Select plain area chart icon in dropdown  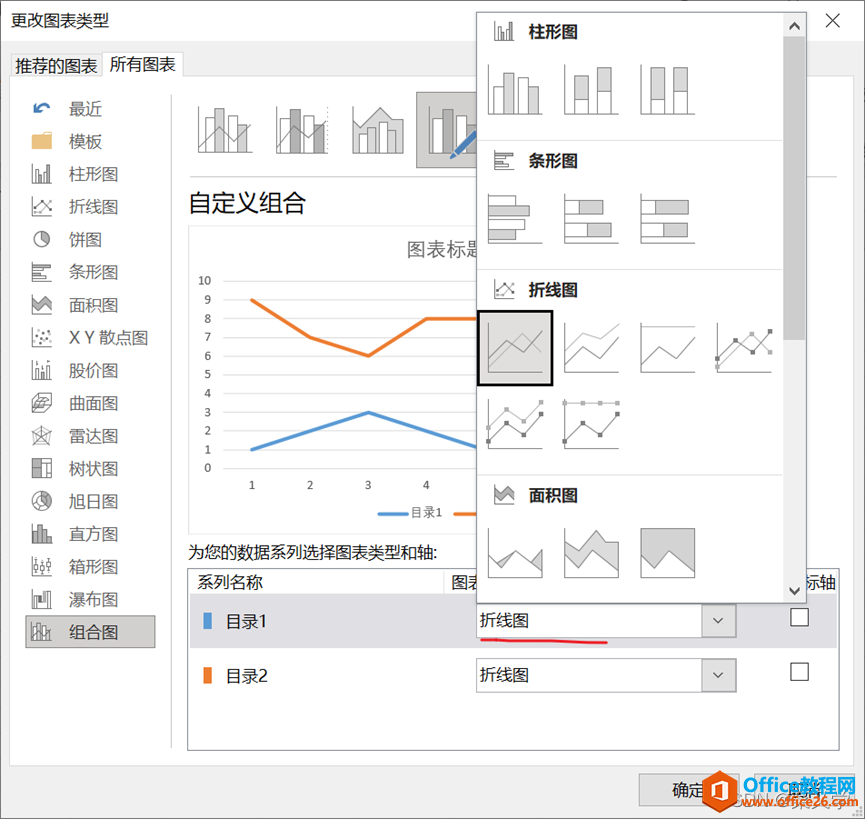(x=515, y=553)
